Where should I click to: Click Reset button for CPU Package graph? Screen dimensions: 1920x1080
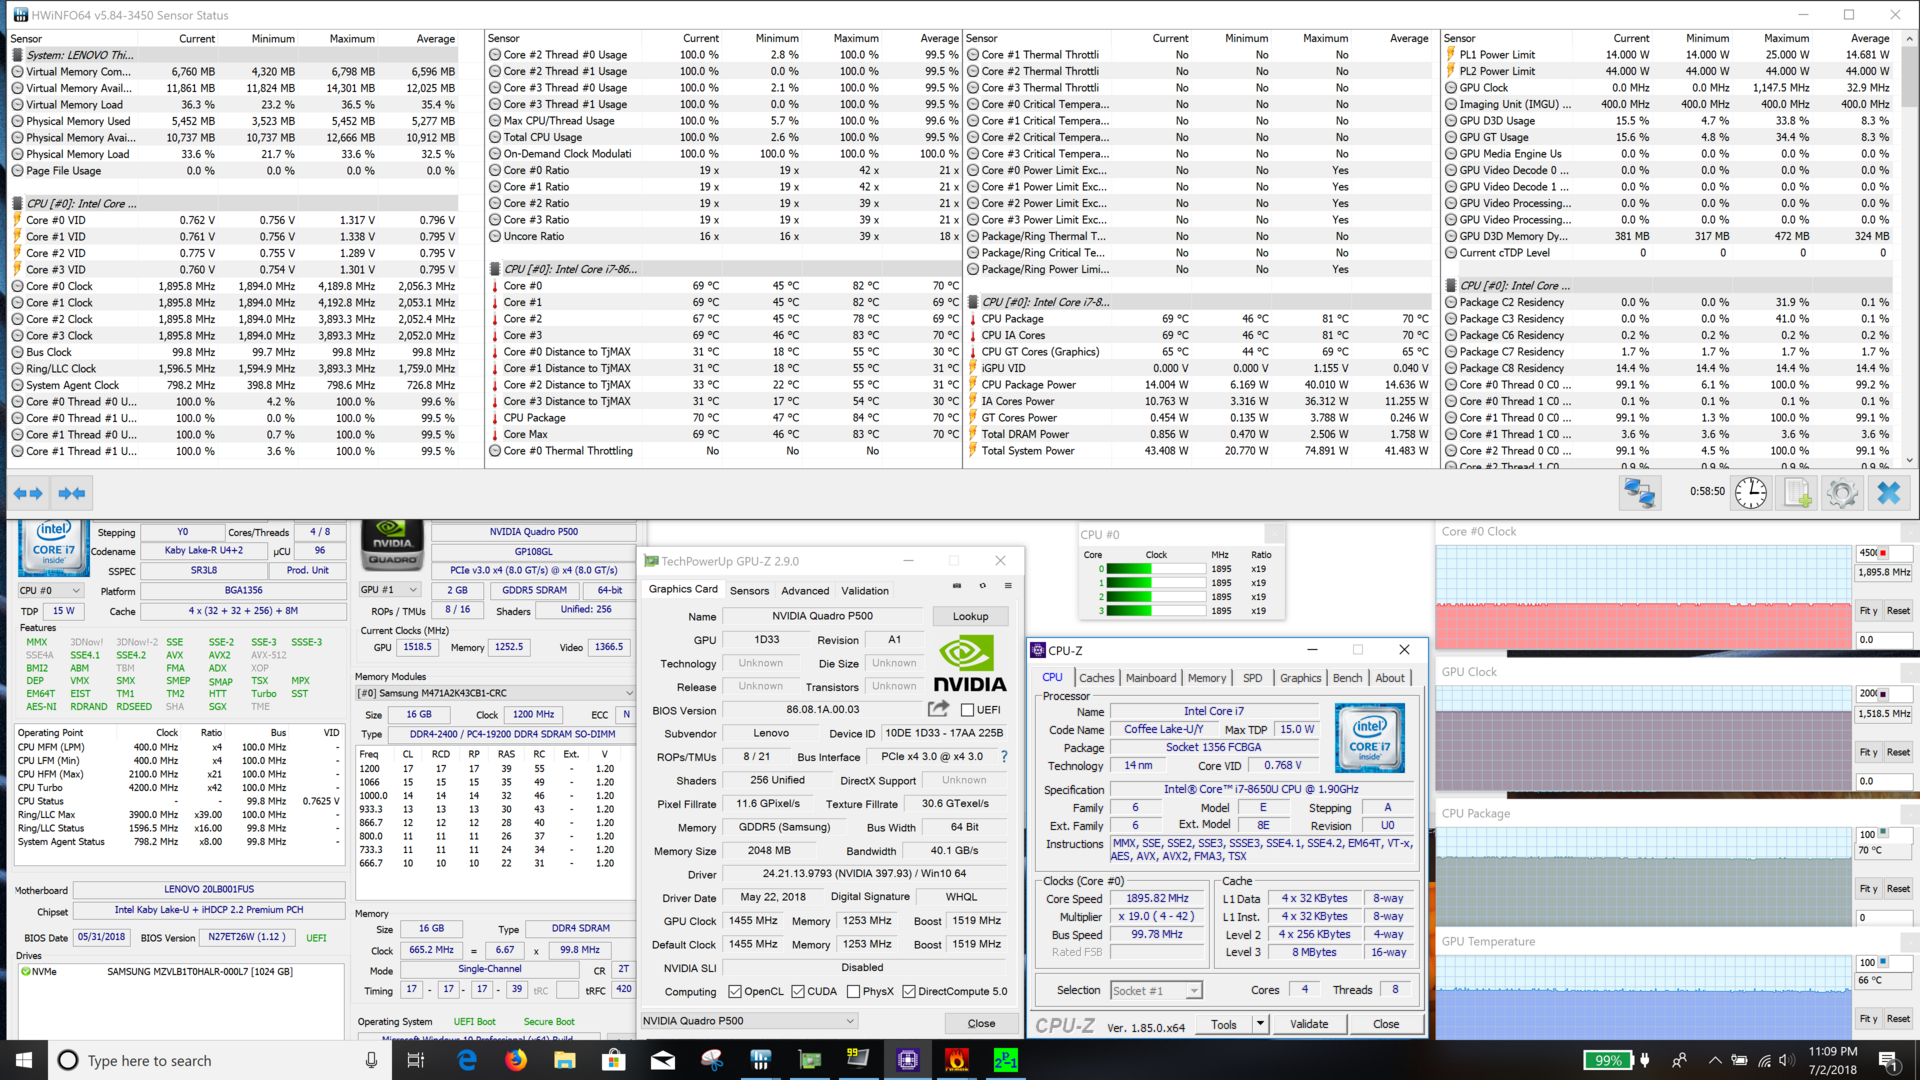1898,889
